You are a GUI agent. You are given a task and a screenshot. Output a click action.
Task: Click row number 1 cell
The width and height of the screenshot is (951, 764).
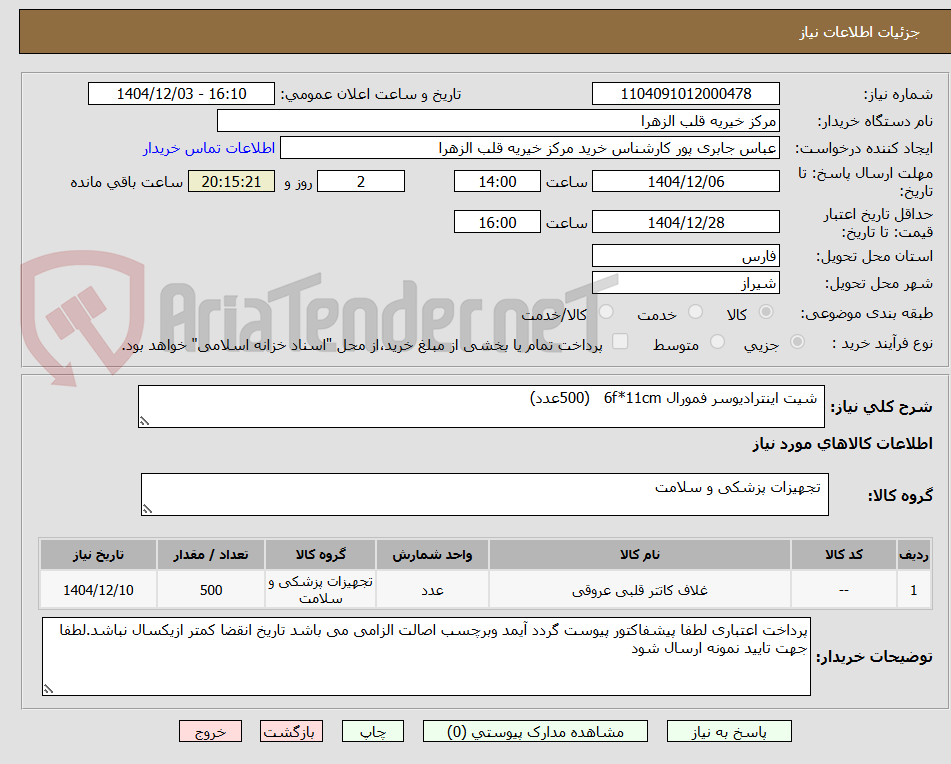(x=913, y=589)
